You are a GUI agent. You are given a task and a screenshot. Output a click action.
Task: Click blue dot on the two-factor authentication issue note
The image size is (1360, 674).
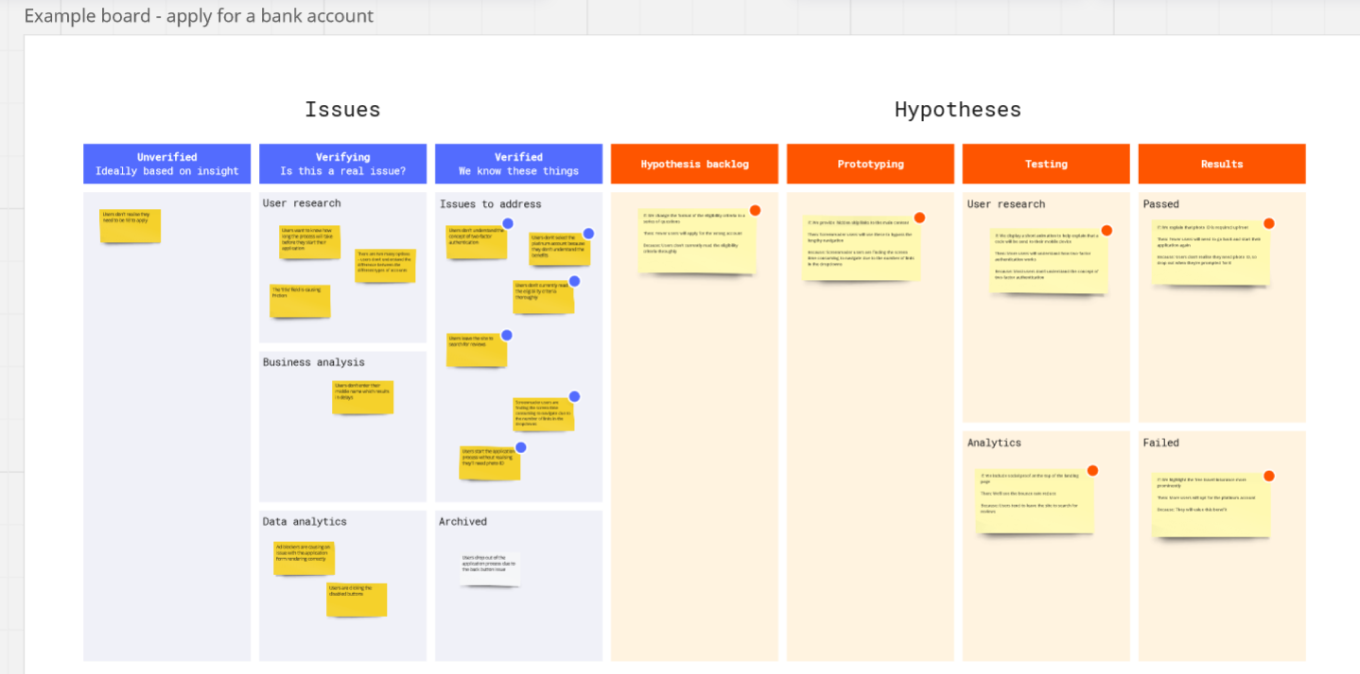[508, 224]
